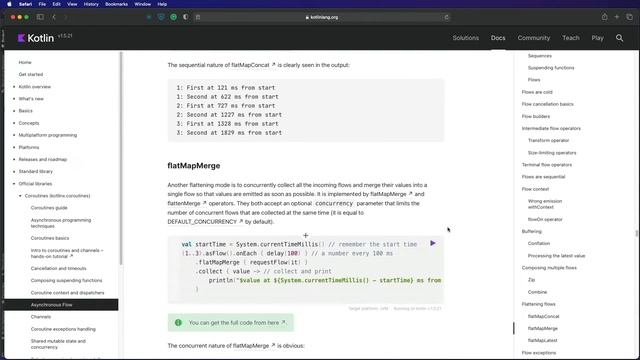
Task: Open the Safari menu
Action: (25, 4)
